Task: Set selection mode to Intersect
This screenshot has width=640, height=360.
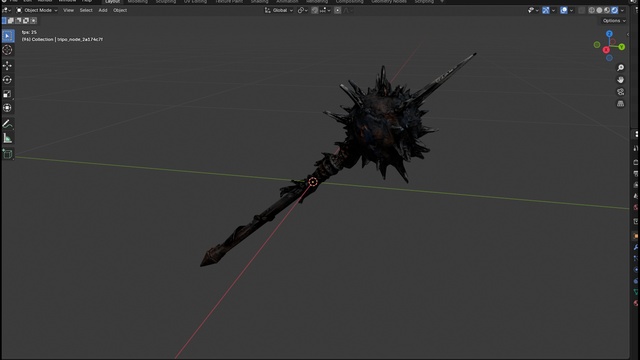Action: click(33, 20)
